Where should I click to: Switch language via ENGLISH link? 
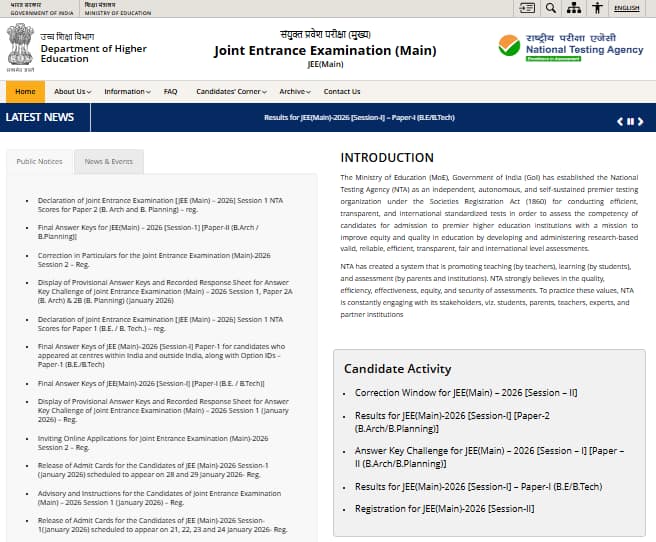(626, 8)
